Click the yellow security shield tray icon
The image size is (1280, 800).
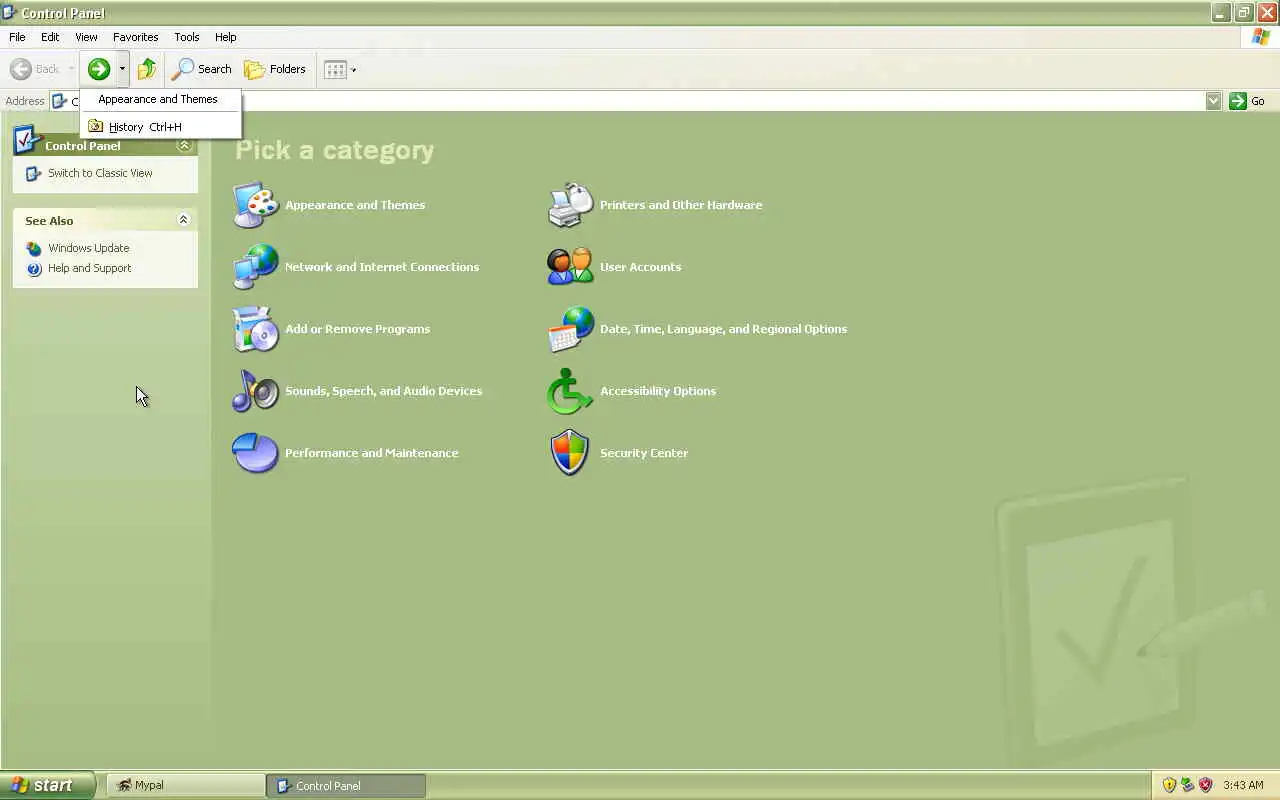(x=1169, y=785)
